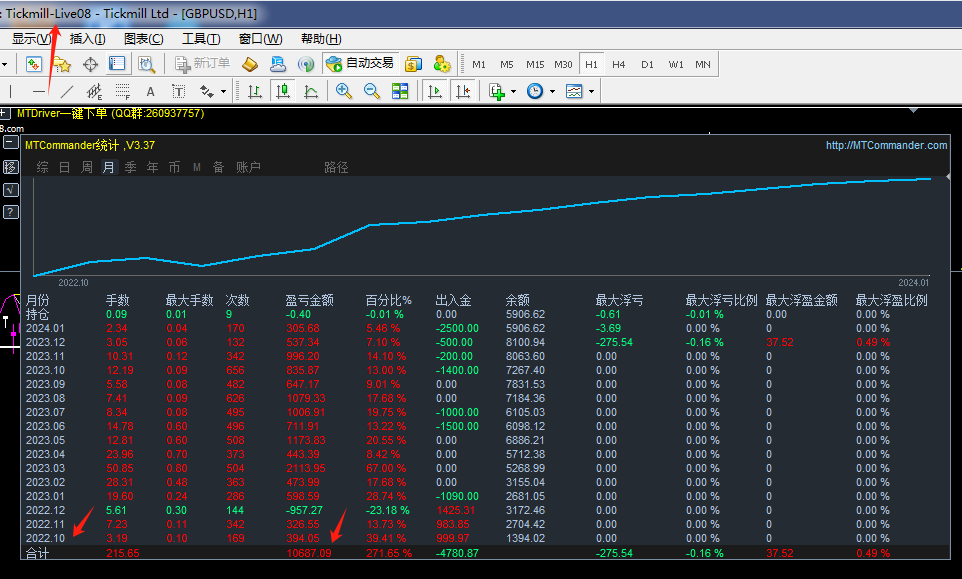The width and height of the screenshot is (962, 579).
Task: Open the chart templates icon
Action: click(x=574, y=92)
